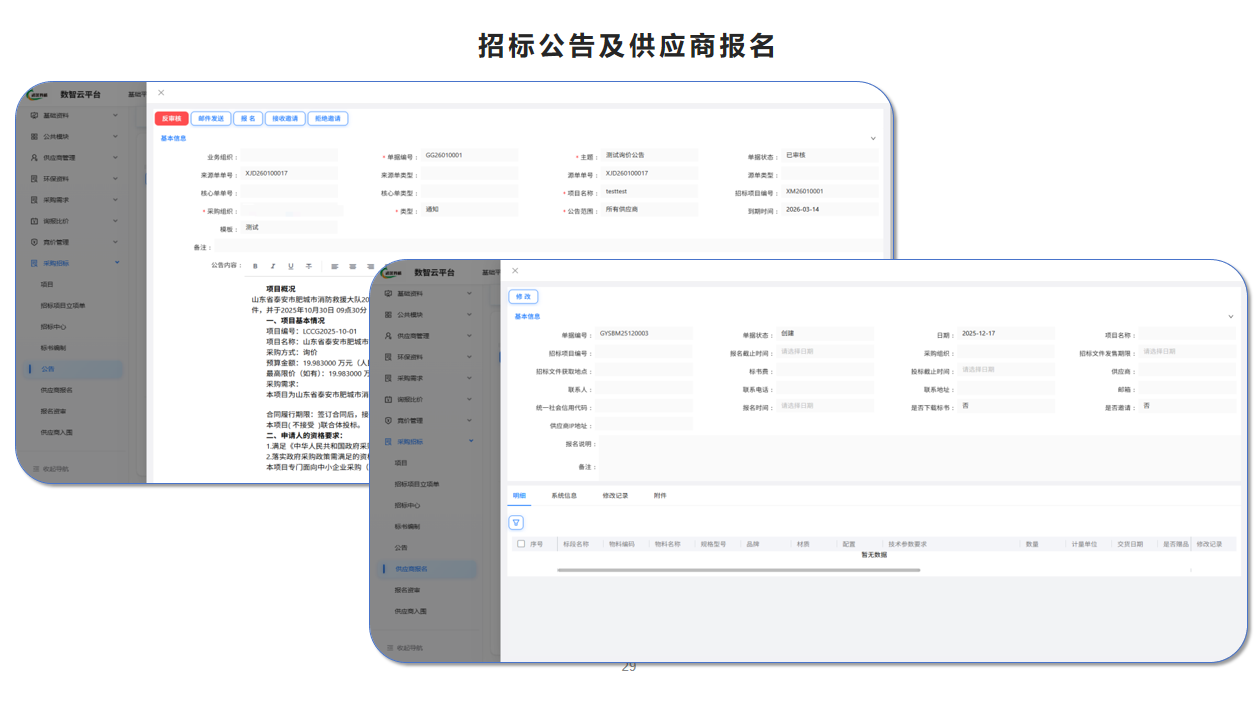Image resolution: width=1257 pixels, height=706 pixels.
Task: Close the 供应商报名 detail panel in front window
Action: (x=515, y=270)
